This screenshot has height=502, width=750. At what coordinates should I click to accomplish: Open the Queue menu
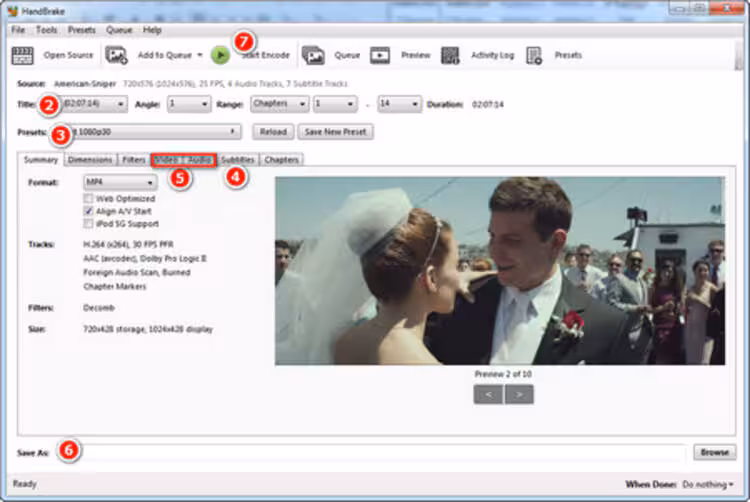click(x=119, y=30)
